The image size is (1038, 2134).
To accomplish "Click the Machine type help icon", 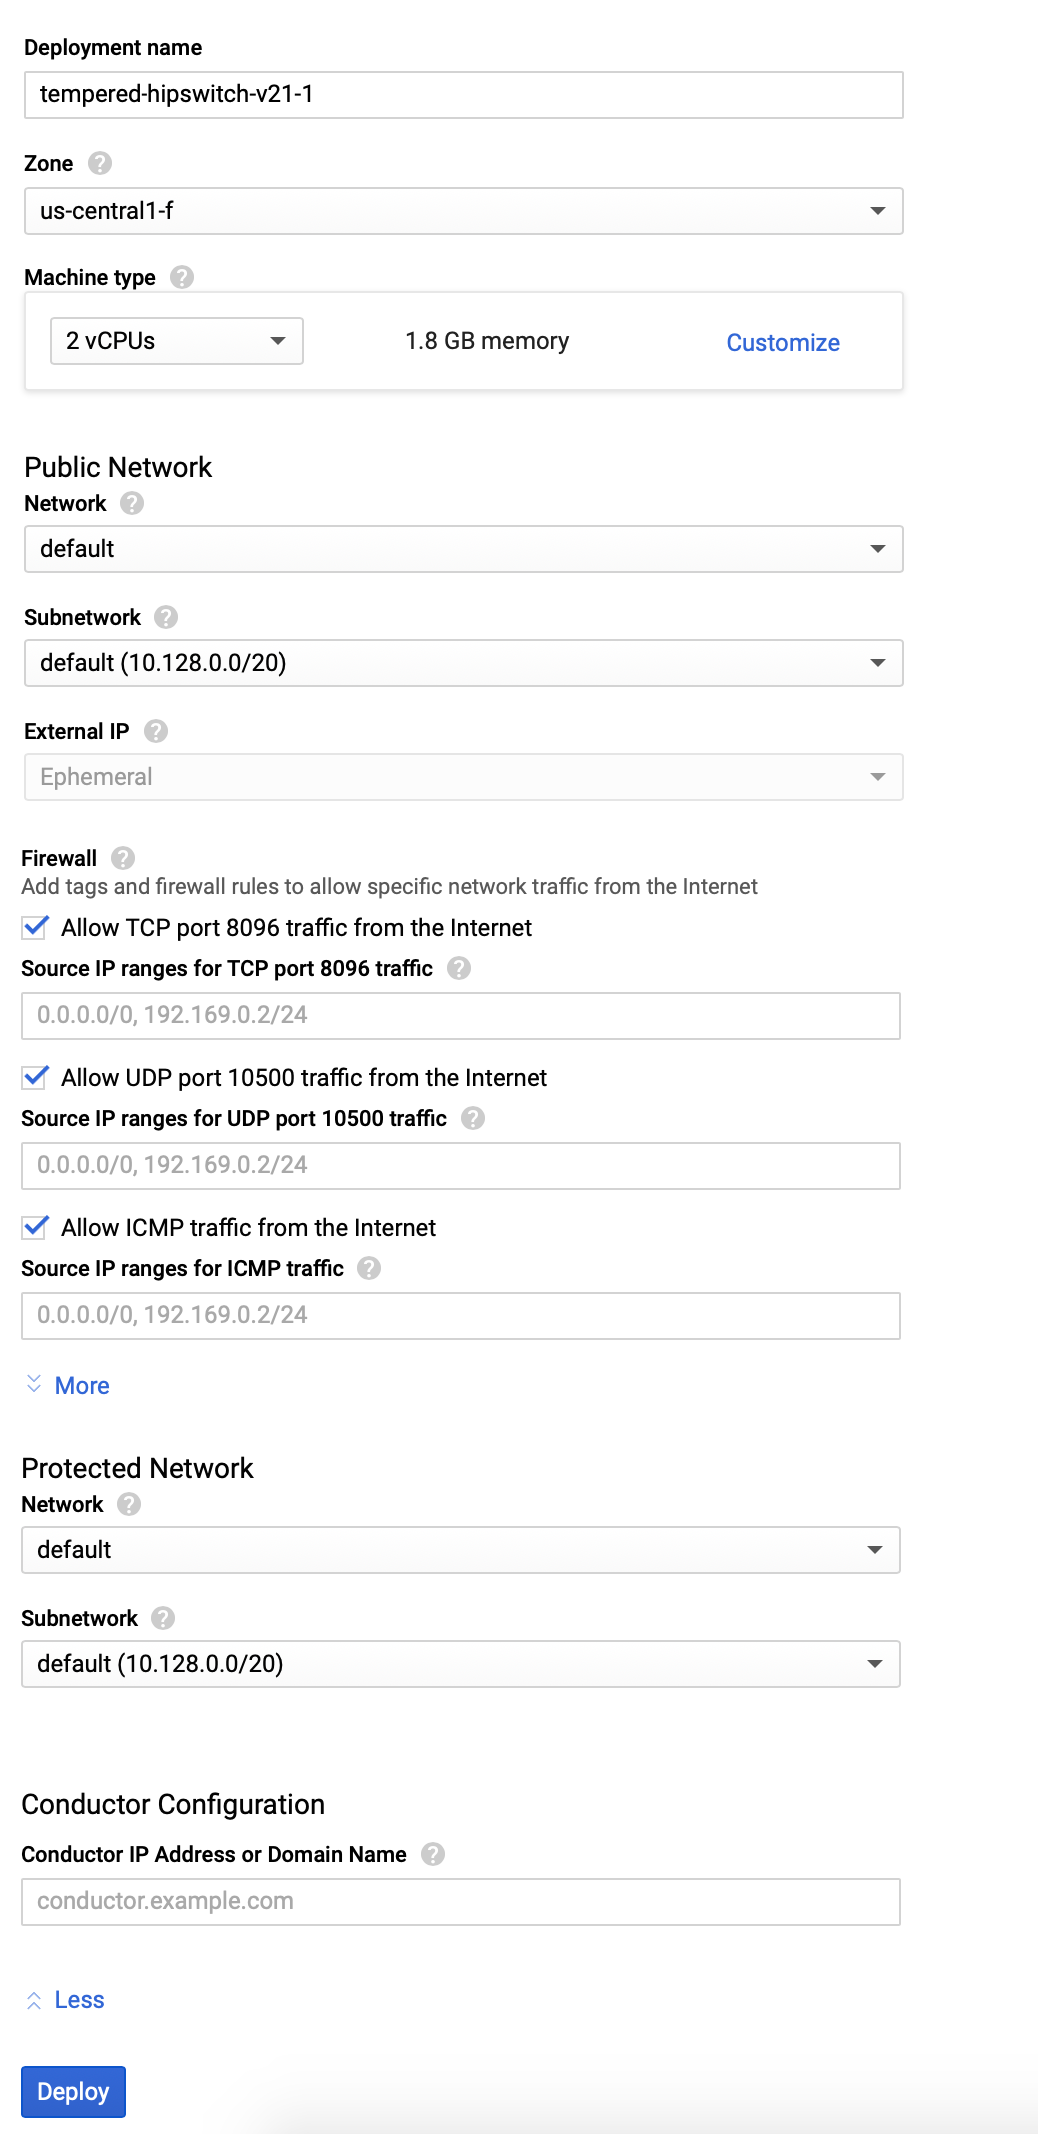I will tap(182, 277).
